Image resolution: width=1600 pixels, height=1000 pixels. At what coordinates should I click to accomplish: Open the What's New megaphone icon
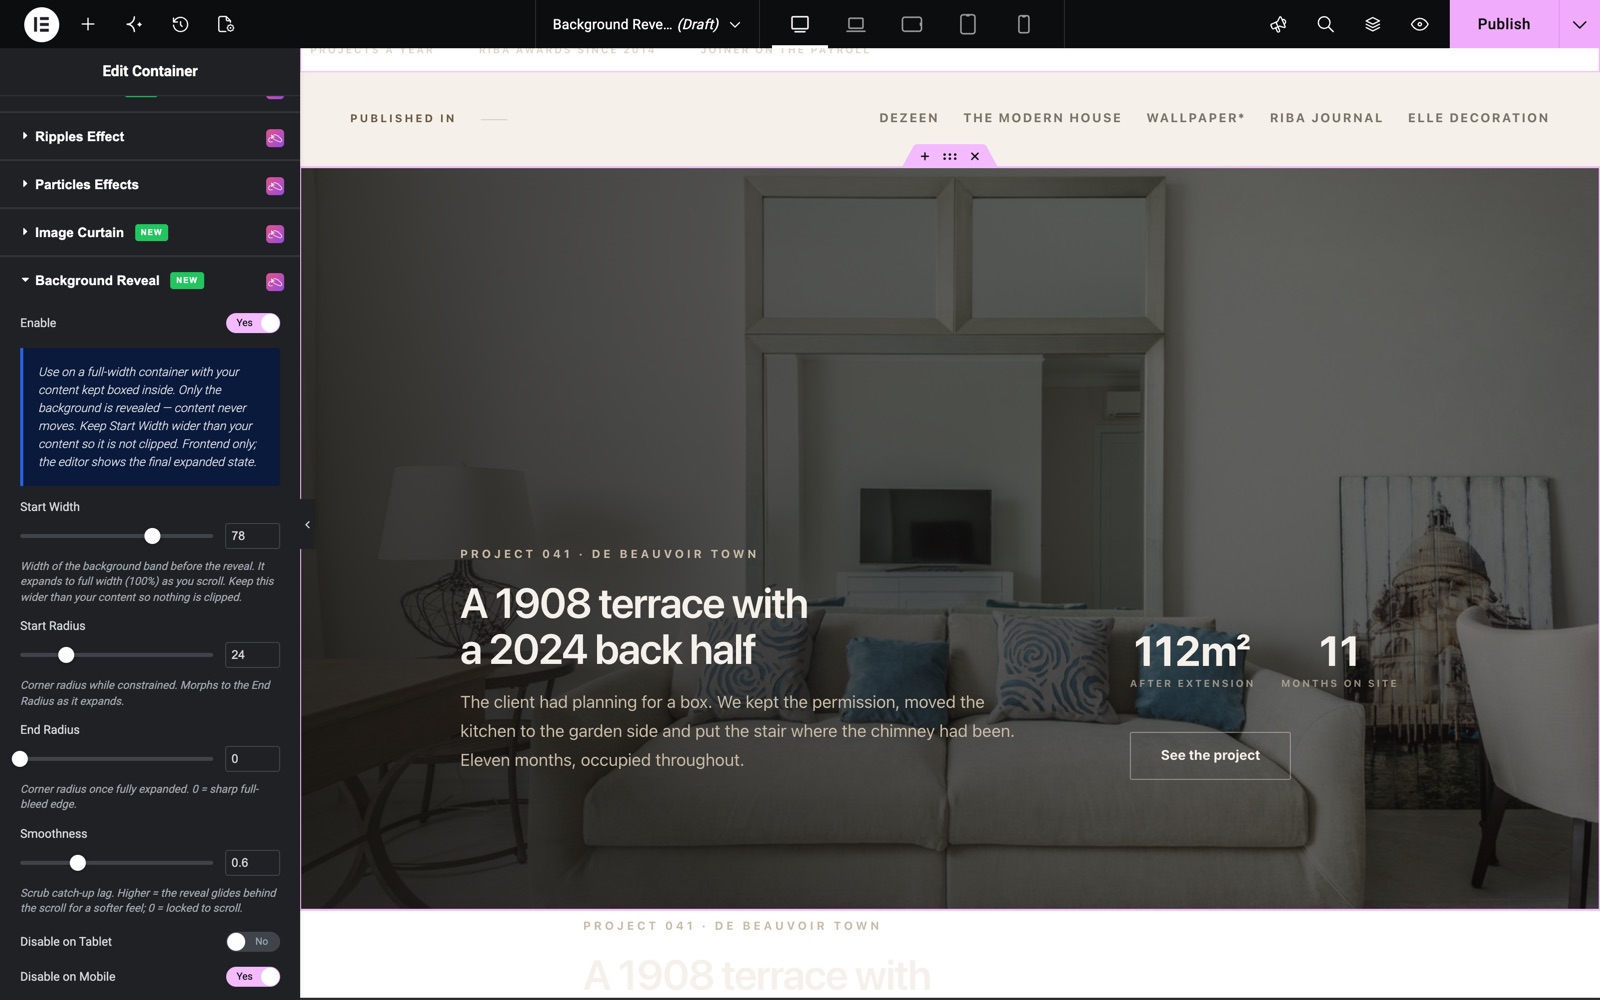tap(1278, 24)
